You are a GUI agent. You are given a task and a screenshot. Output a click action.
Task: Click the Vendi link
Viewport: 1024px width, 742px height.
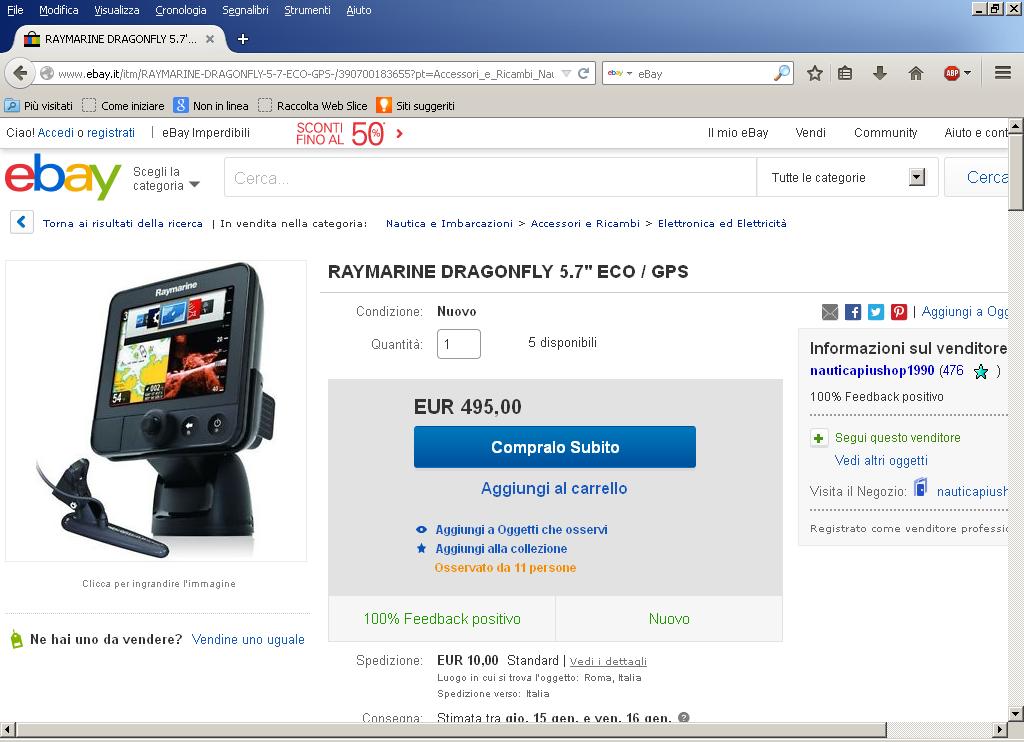810,133
